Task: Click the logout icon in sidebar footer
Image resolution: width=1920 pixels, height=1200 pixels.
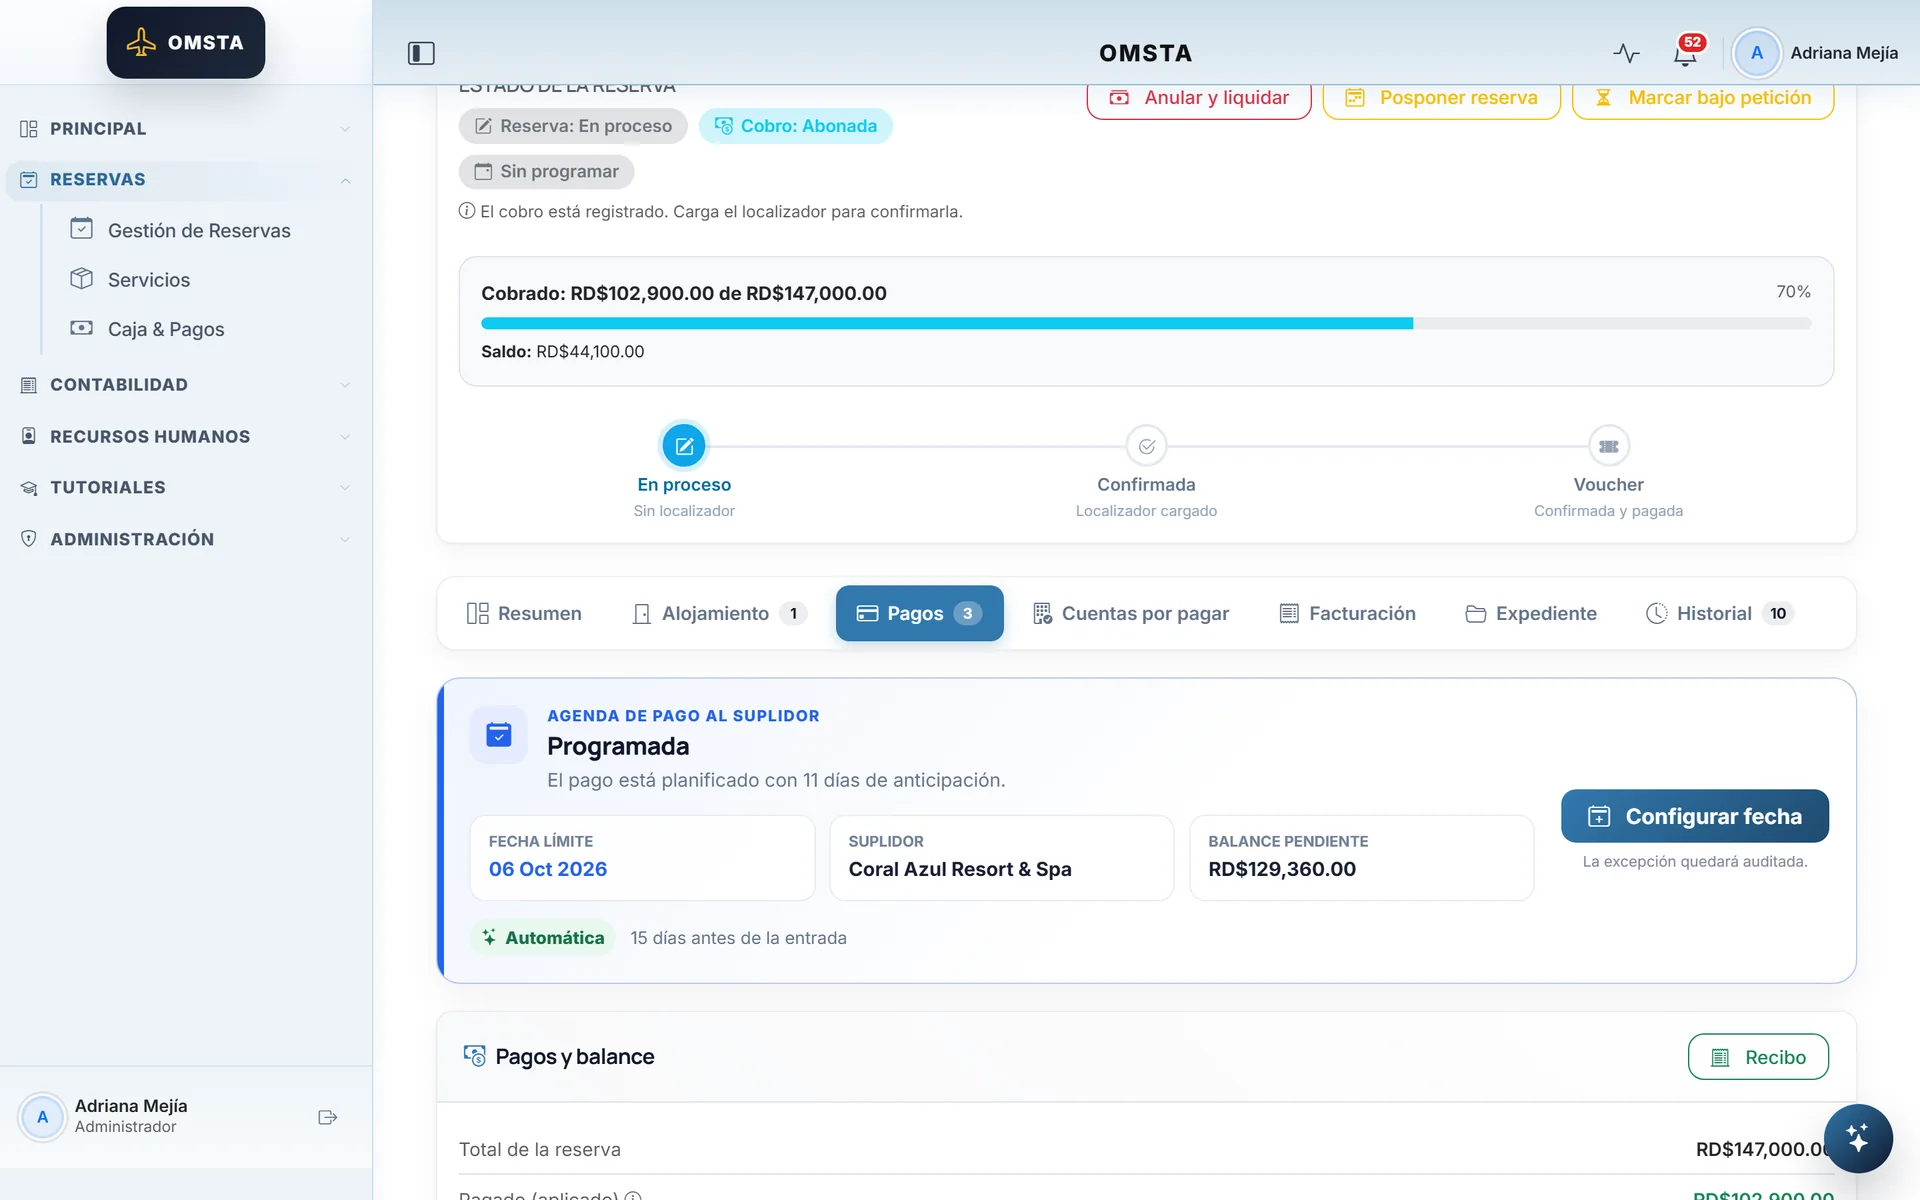Action: coord(327,1117)
